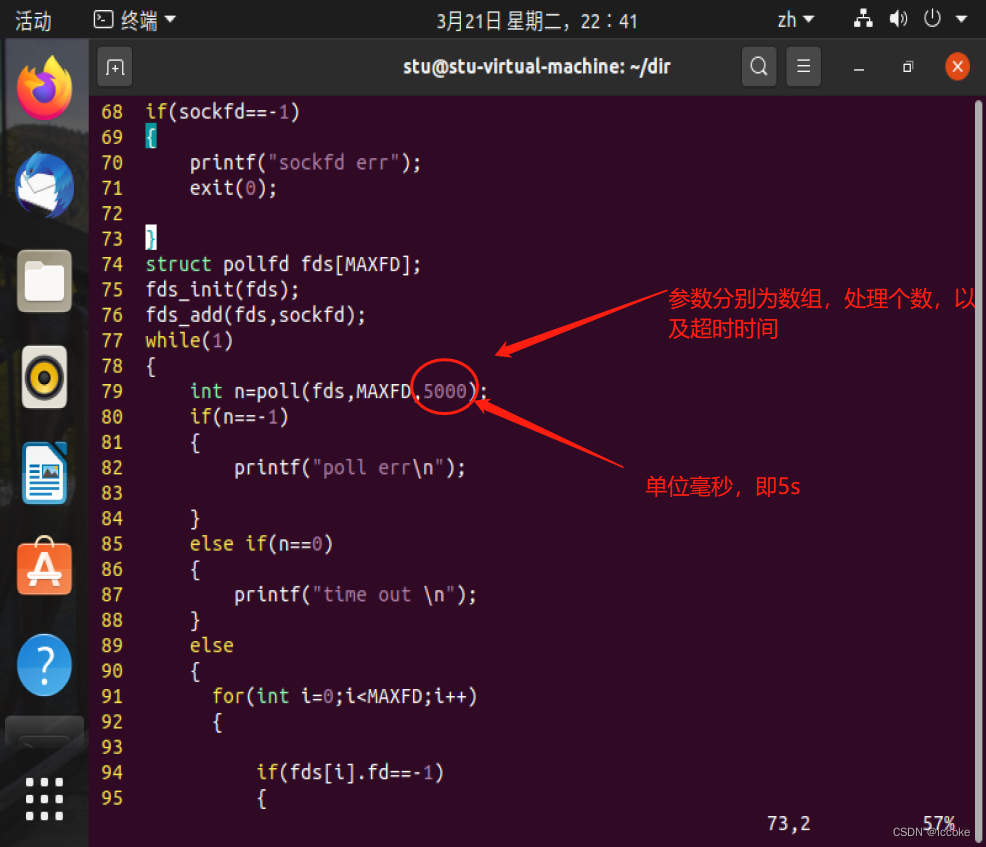Click the for loop on line 91
Image resolution: width=986 pixels, height=847 pixels.
click(x=345, y=696)
